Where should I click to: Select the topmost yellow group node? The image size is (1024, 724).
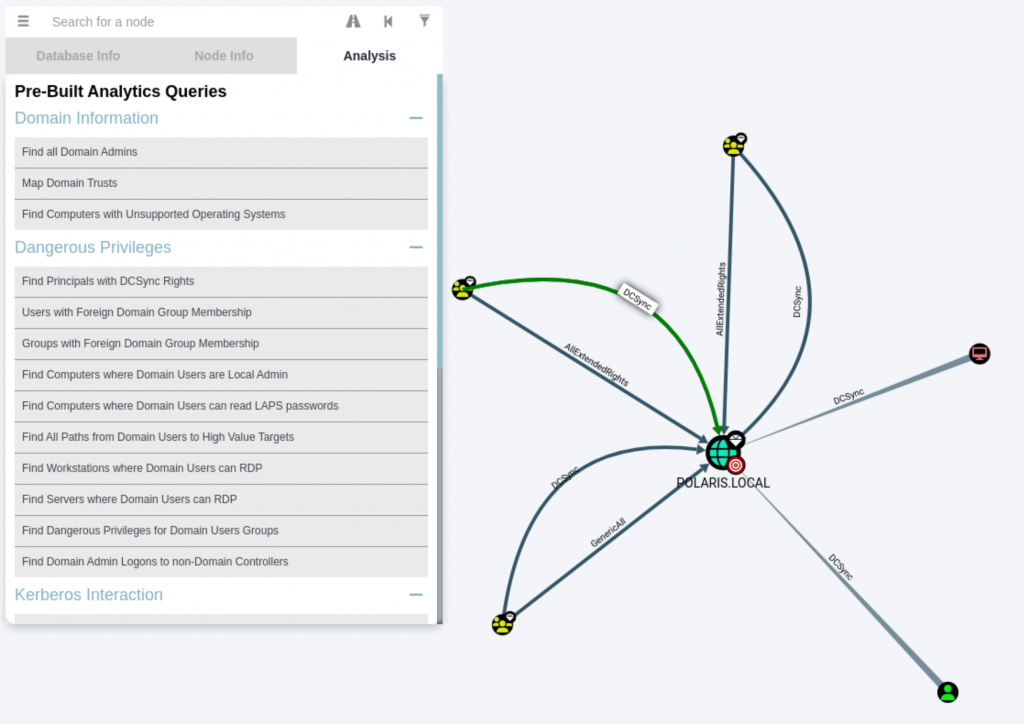(733, 146)
